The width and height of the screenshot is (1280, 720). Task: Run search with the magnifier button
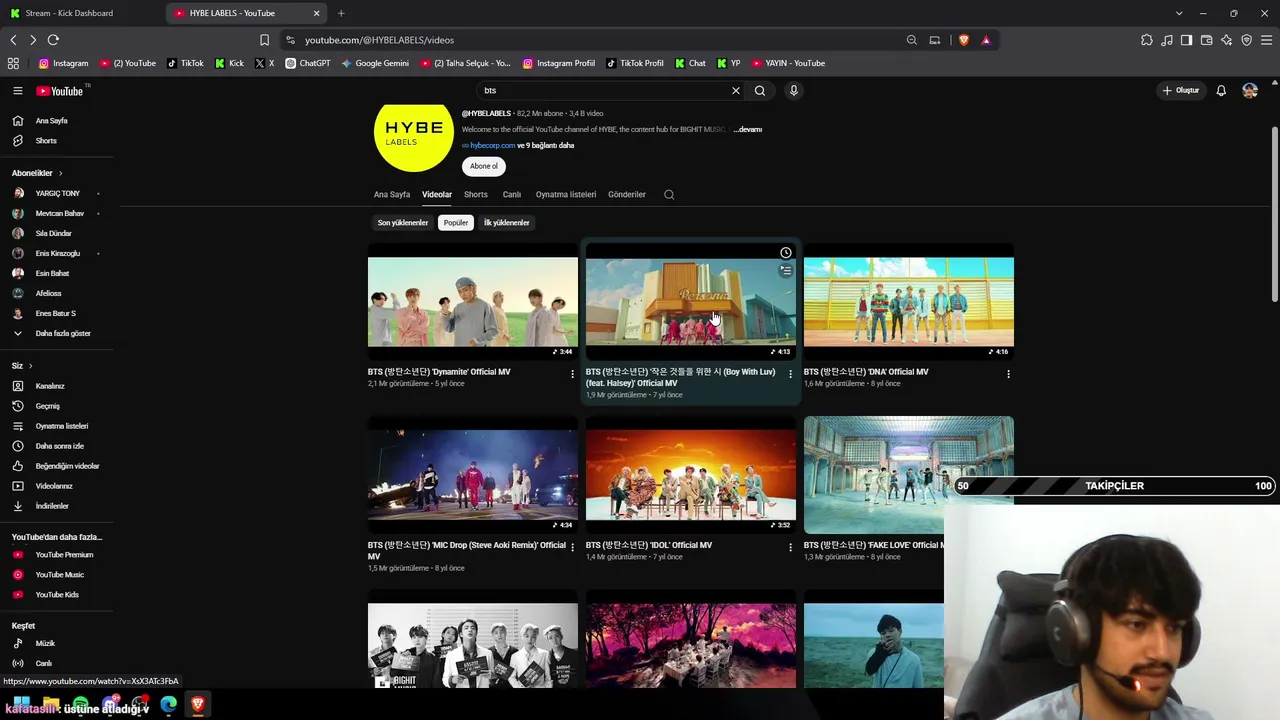pos(760,91)
